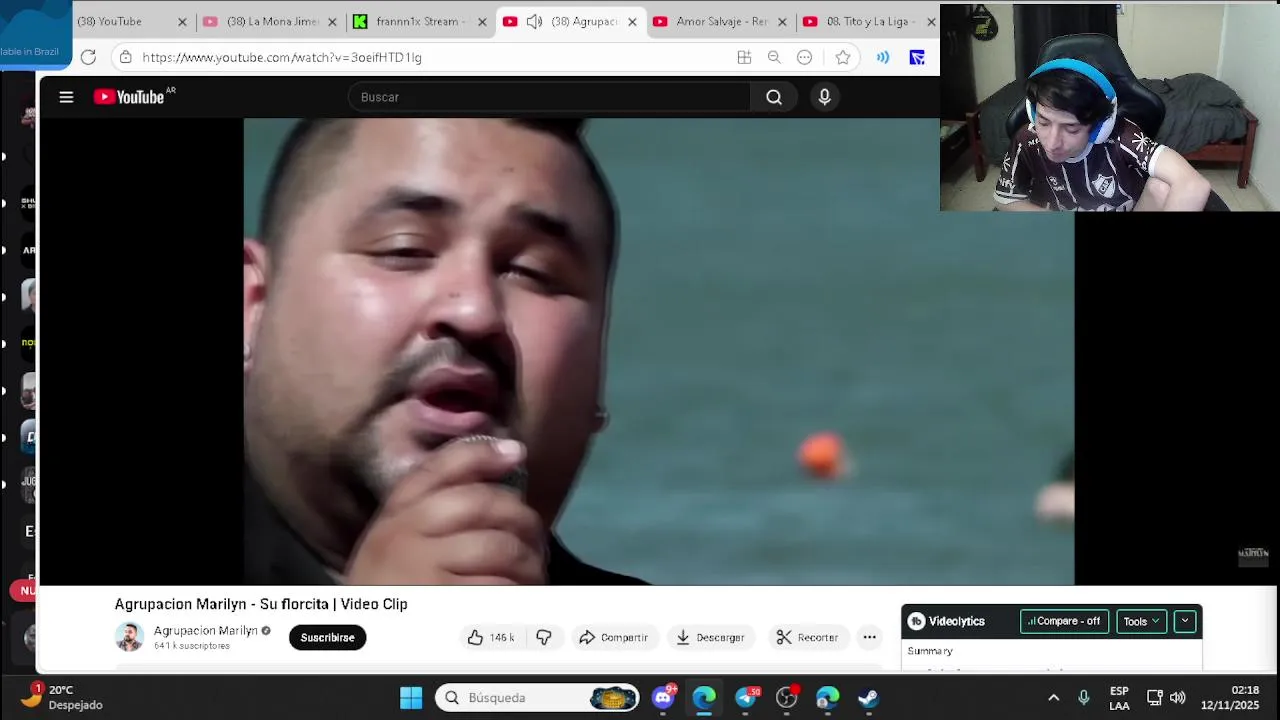The height and width of the screenshot is (720, 1280).
Task: Close the Amor Salvaje tab
Action: click(782, 21)
